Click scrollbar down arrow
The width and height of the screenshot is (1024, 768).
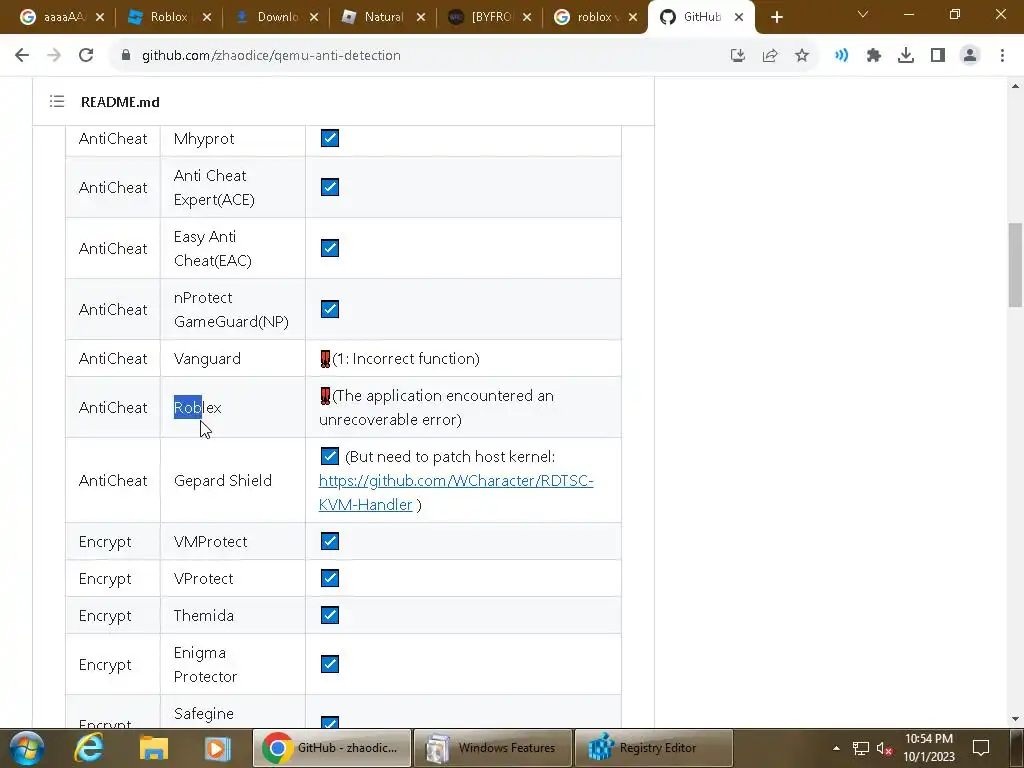1015,719
